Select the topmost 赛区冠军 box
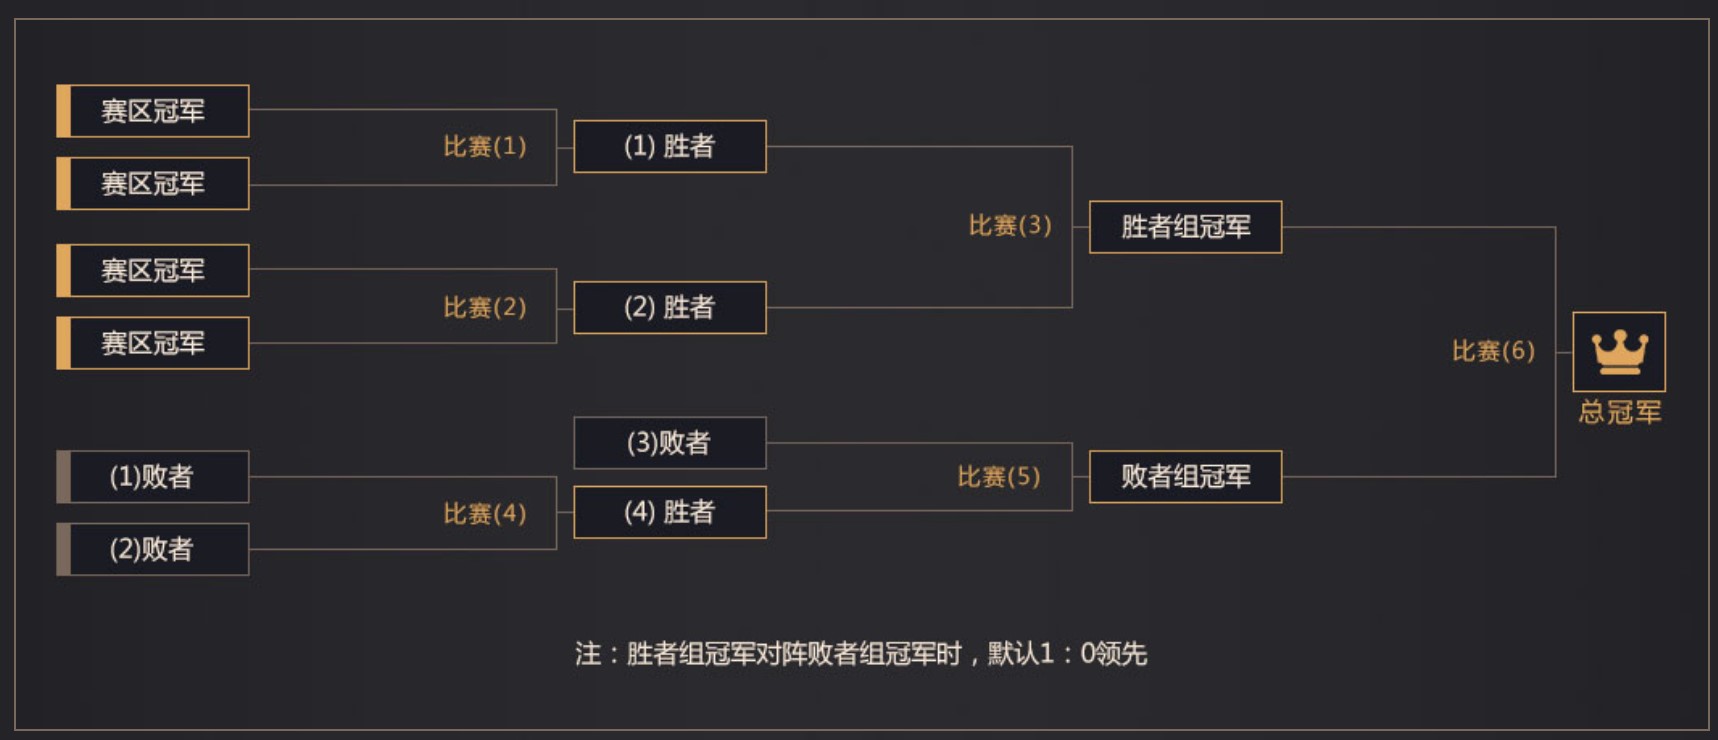 153,111
